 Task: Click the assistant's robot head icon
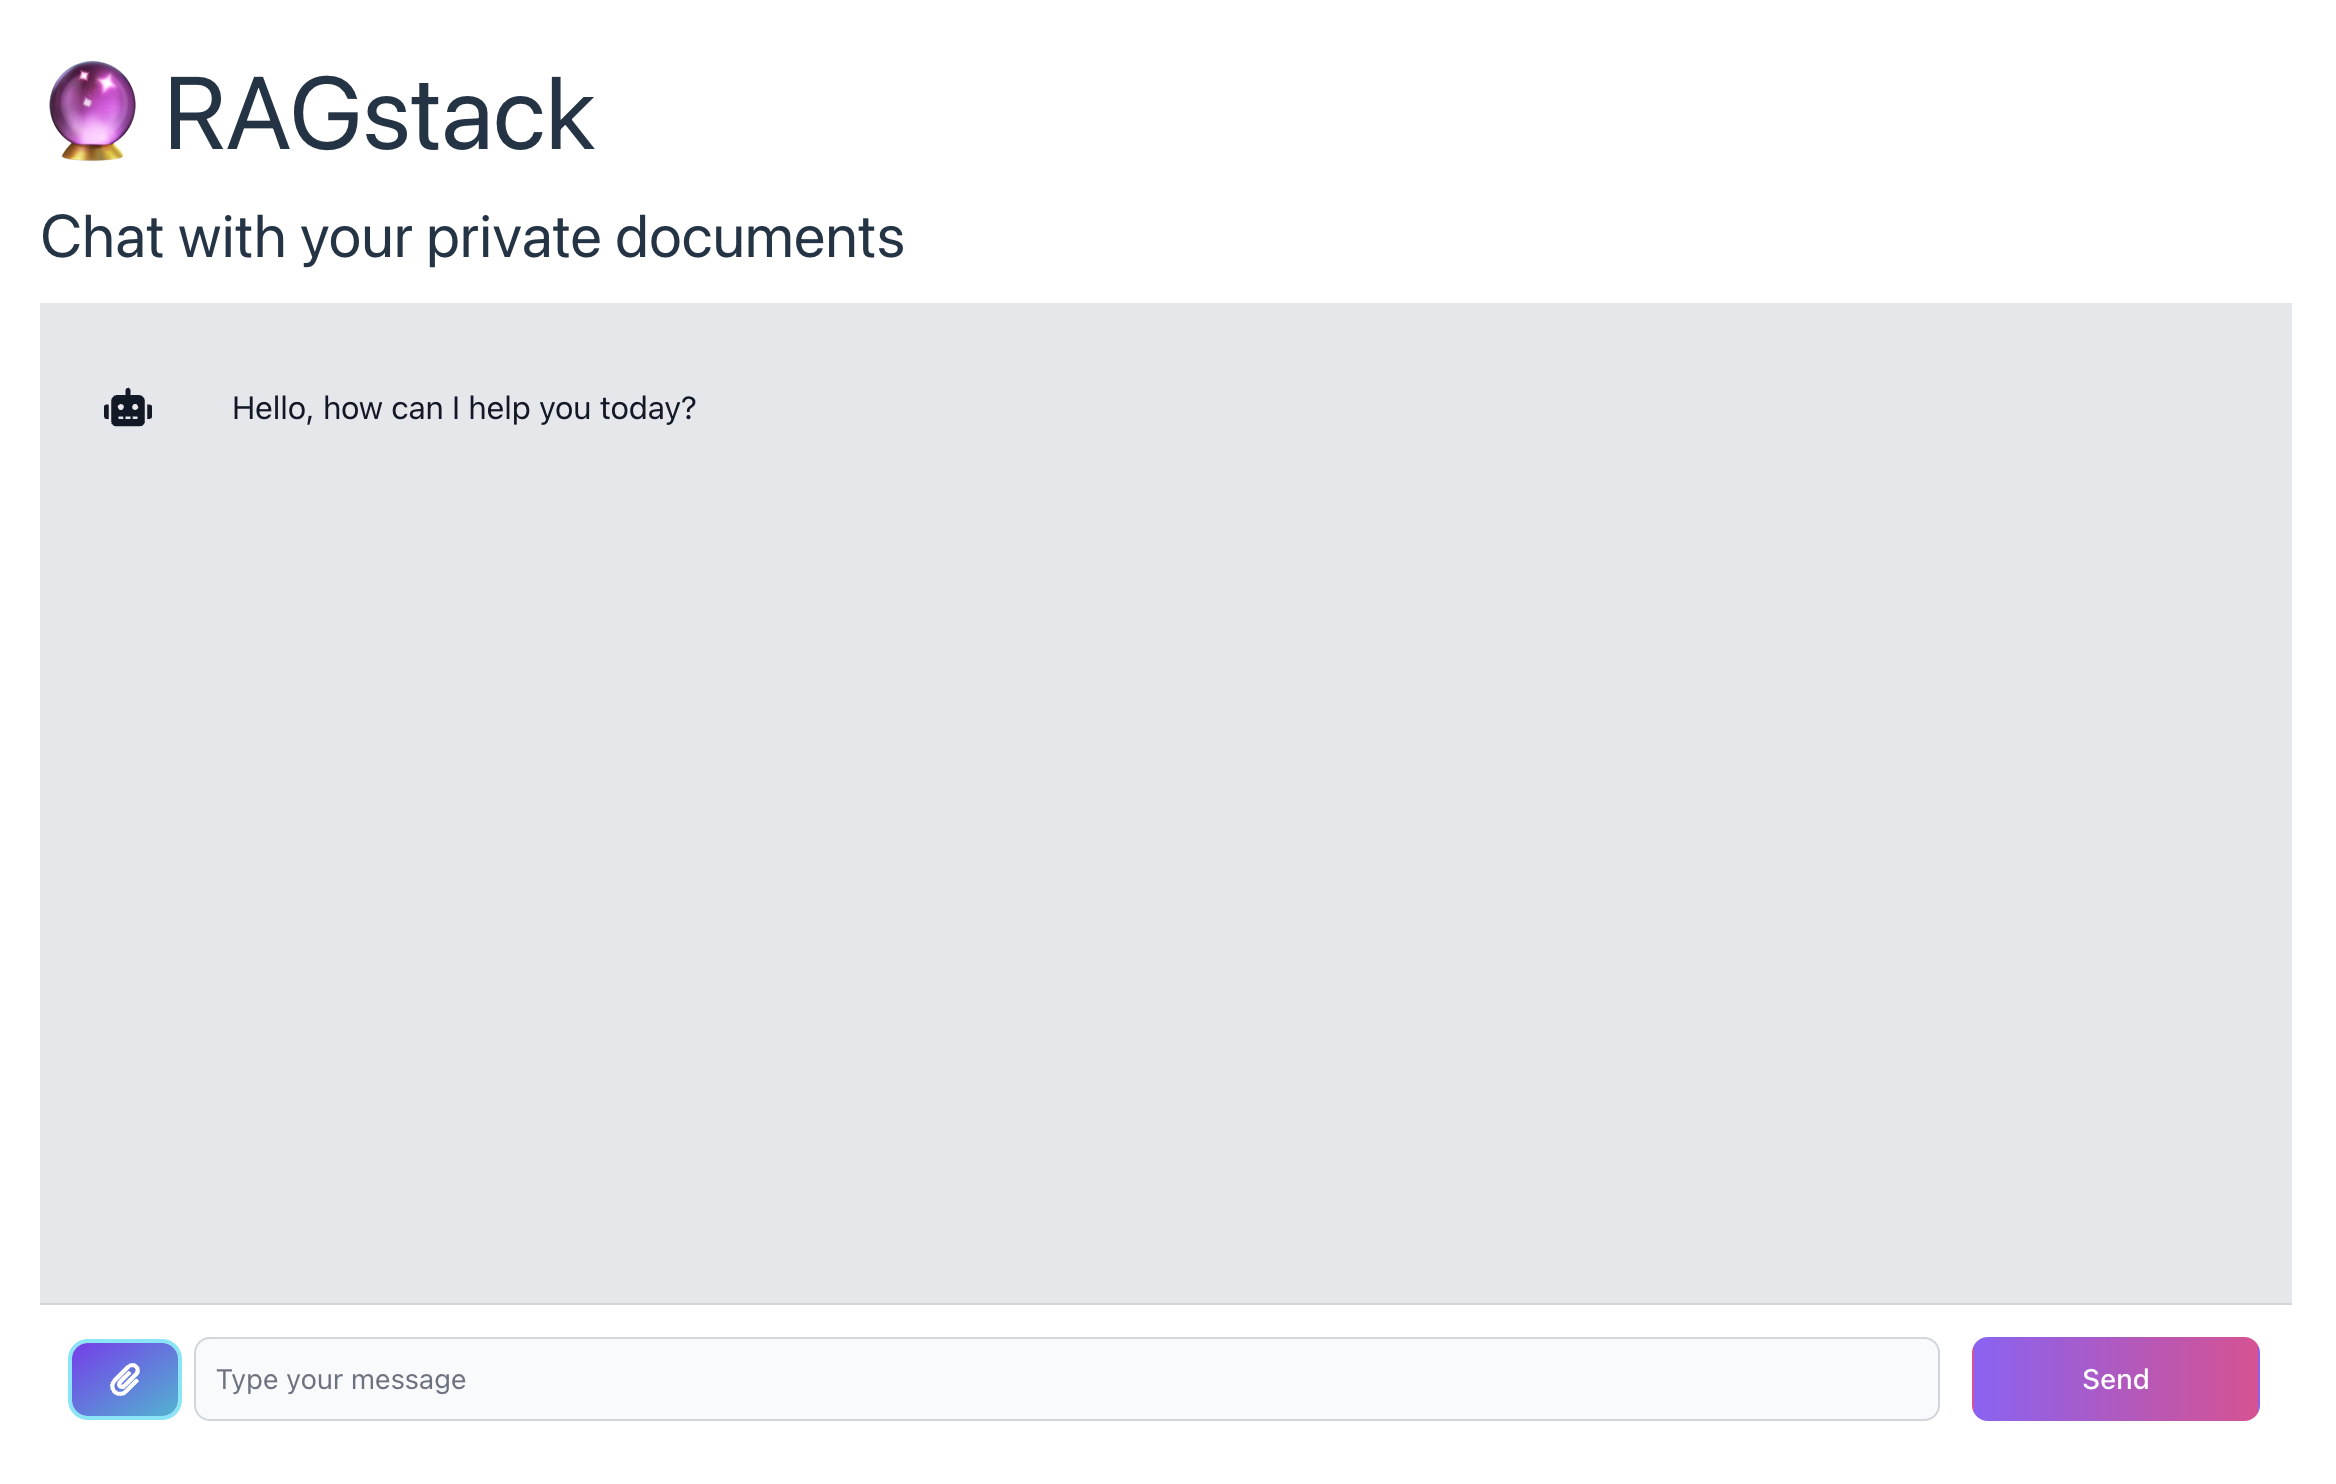click(128, 409)
